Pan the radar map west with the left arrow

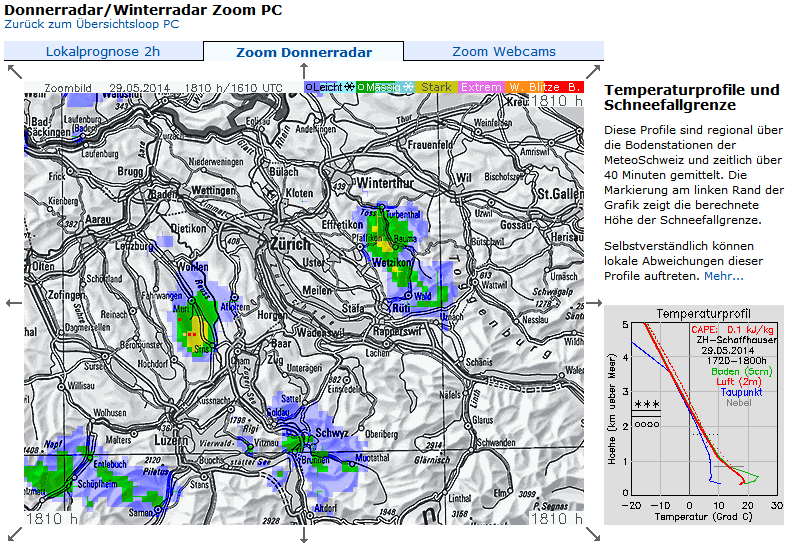coord(14,303)
